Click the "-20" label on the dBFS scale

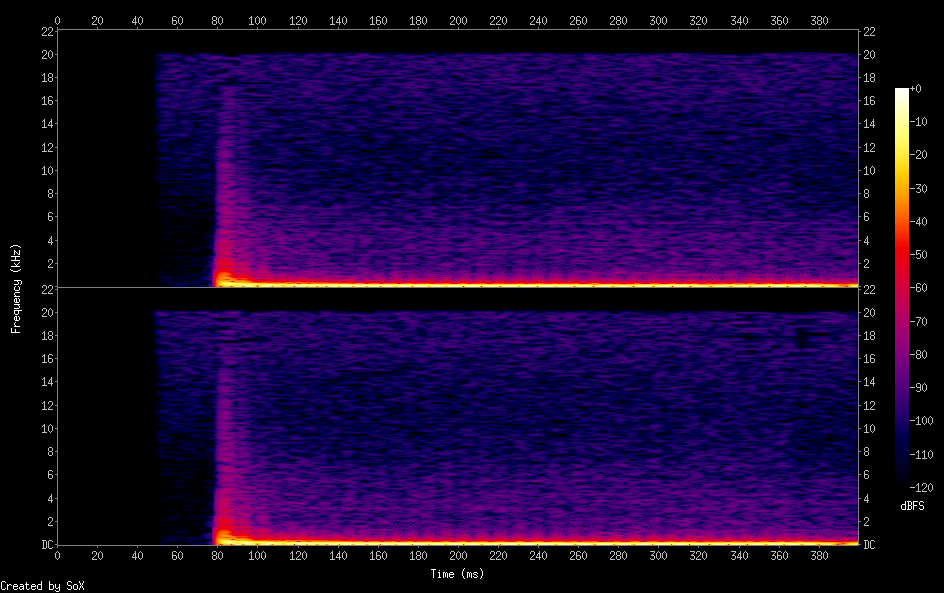(x=919, y=155)
